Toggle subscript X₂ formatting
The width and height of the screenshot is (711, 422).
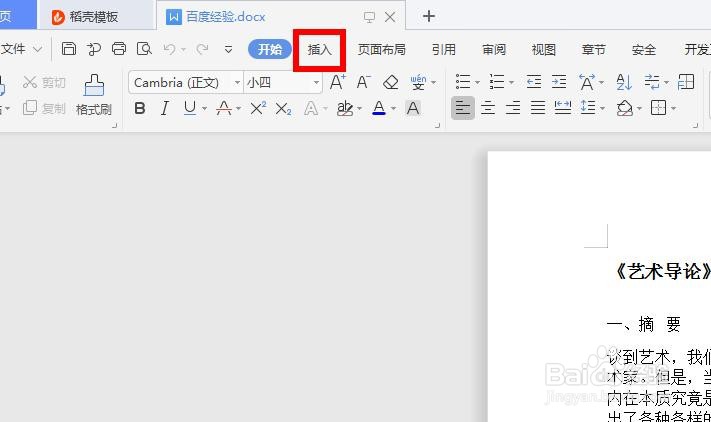283,108
